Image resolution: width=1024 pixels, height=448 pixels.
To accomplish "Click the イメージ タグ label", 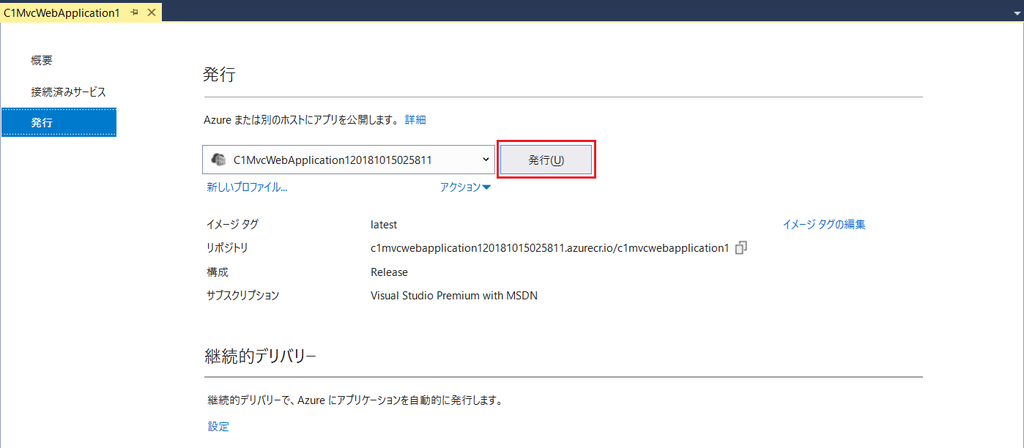I will (x=232, y=224).
